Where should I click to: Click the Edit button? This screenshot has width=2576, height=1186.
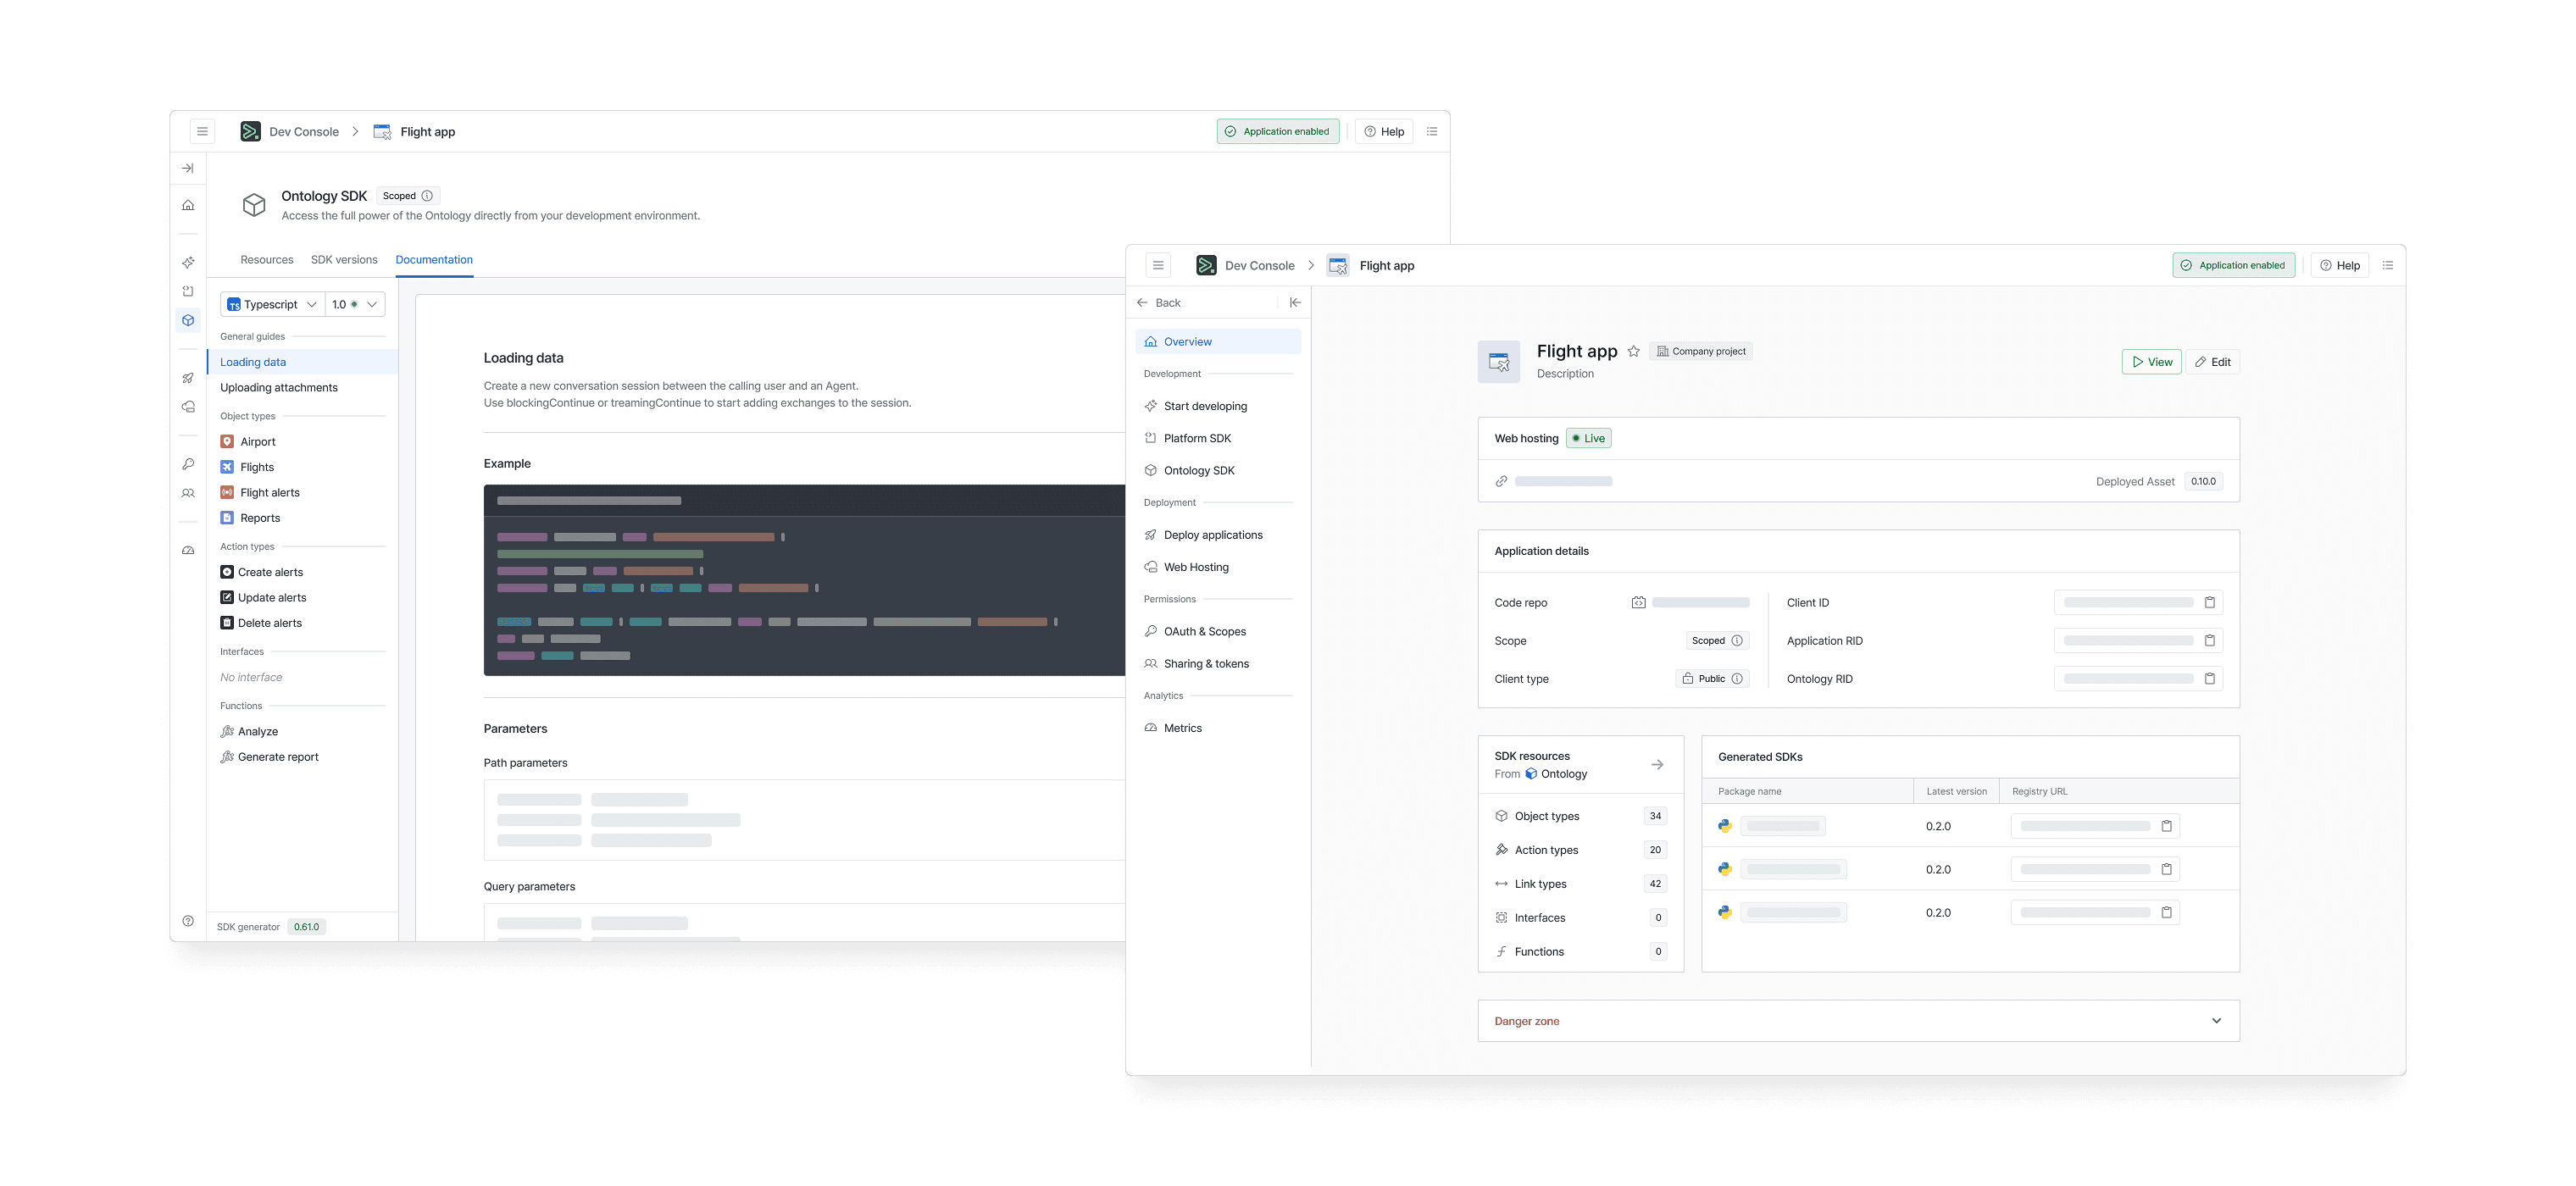pyautogui.click(x=2212, y=362)
